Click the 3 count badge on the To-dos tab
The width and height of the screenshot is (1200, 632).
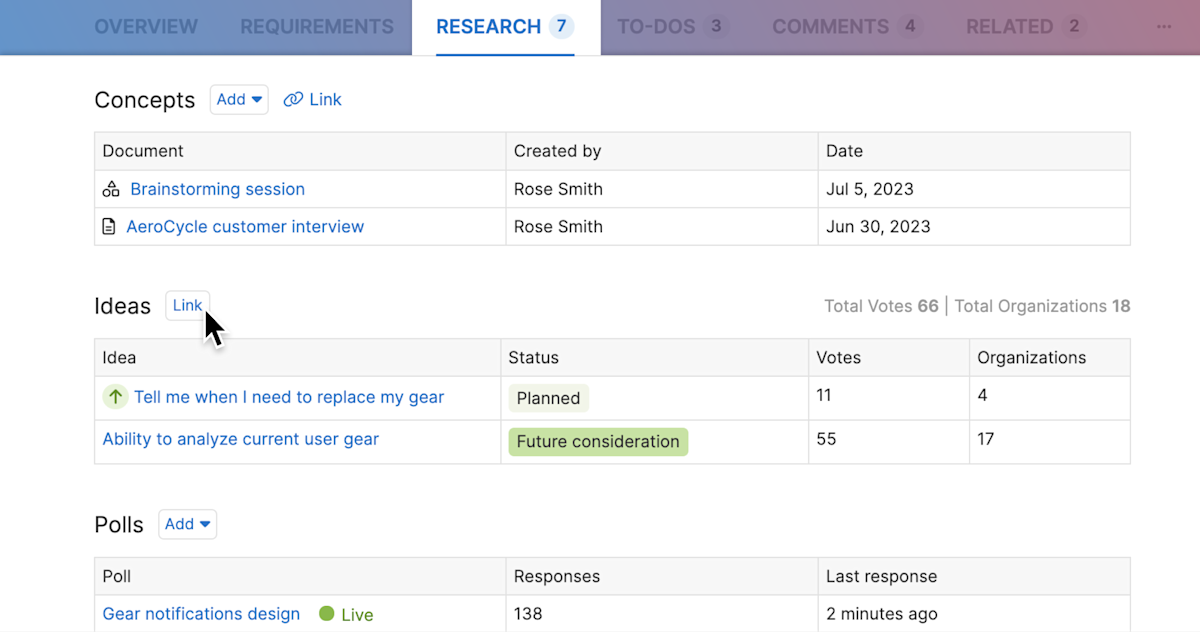(716, 27)
